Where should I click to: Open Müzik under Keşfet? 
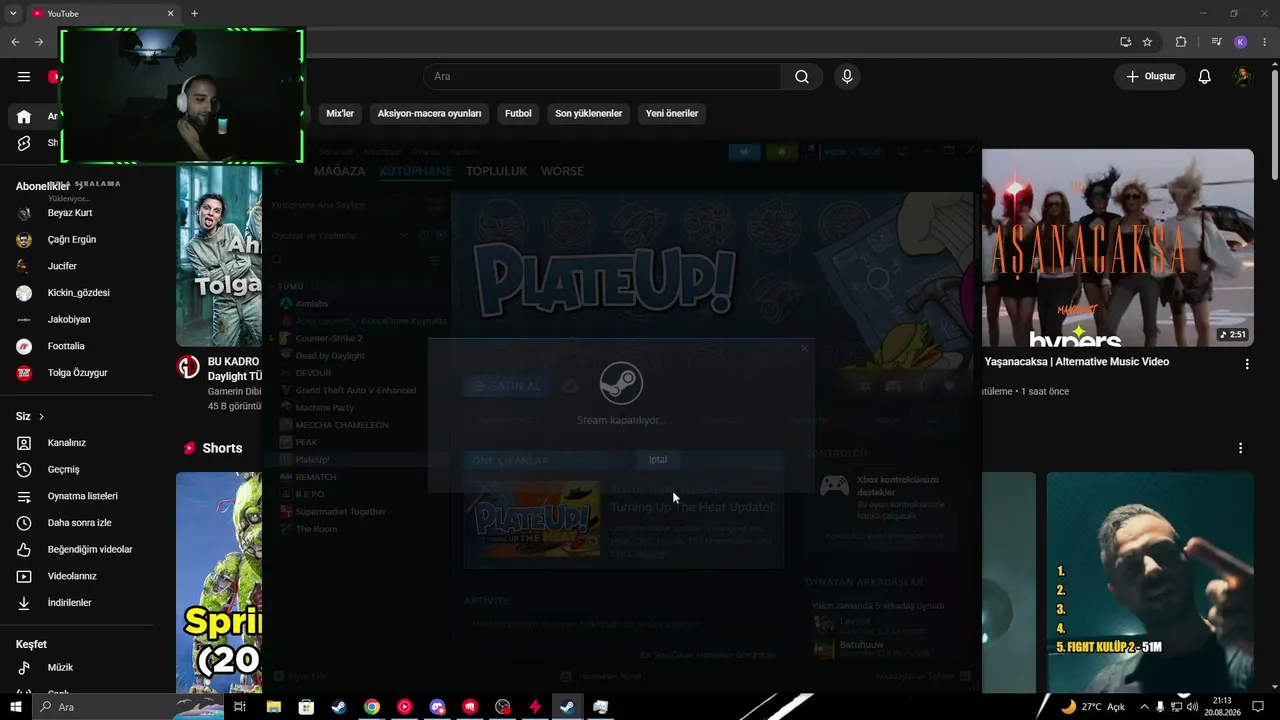coord(60,668)
